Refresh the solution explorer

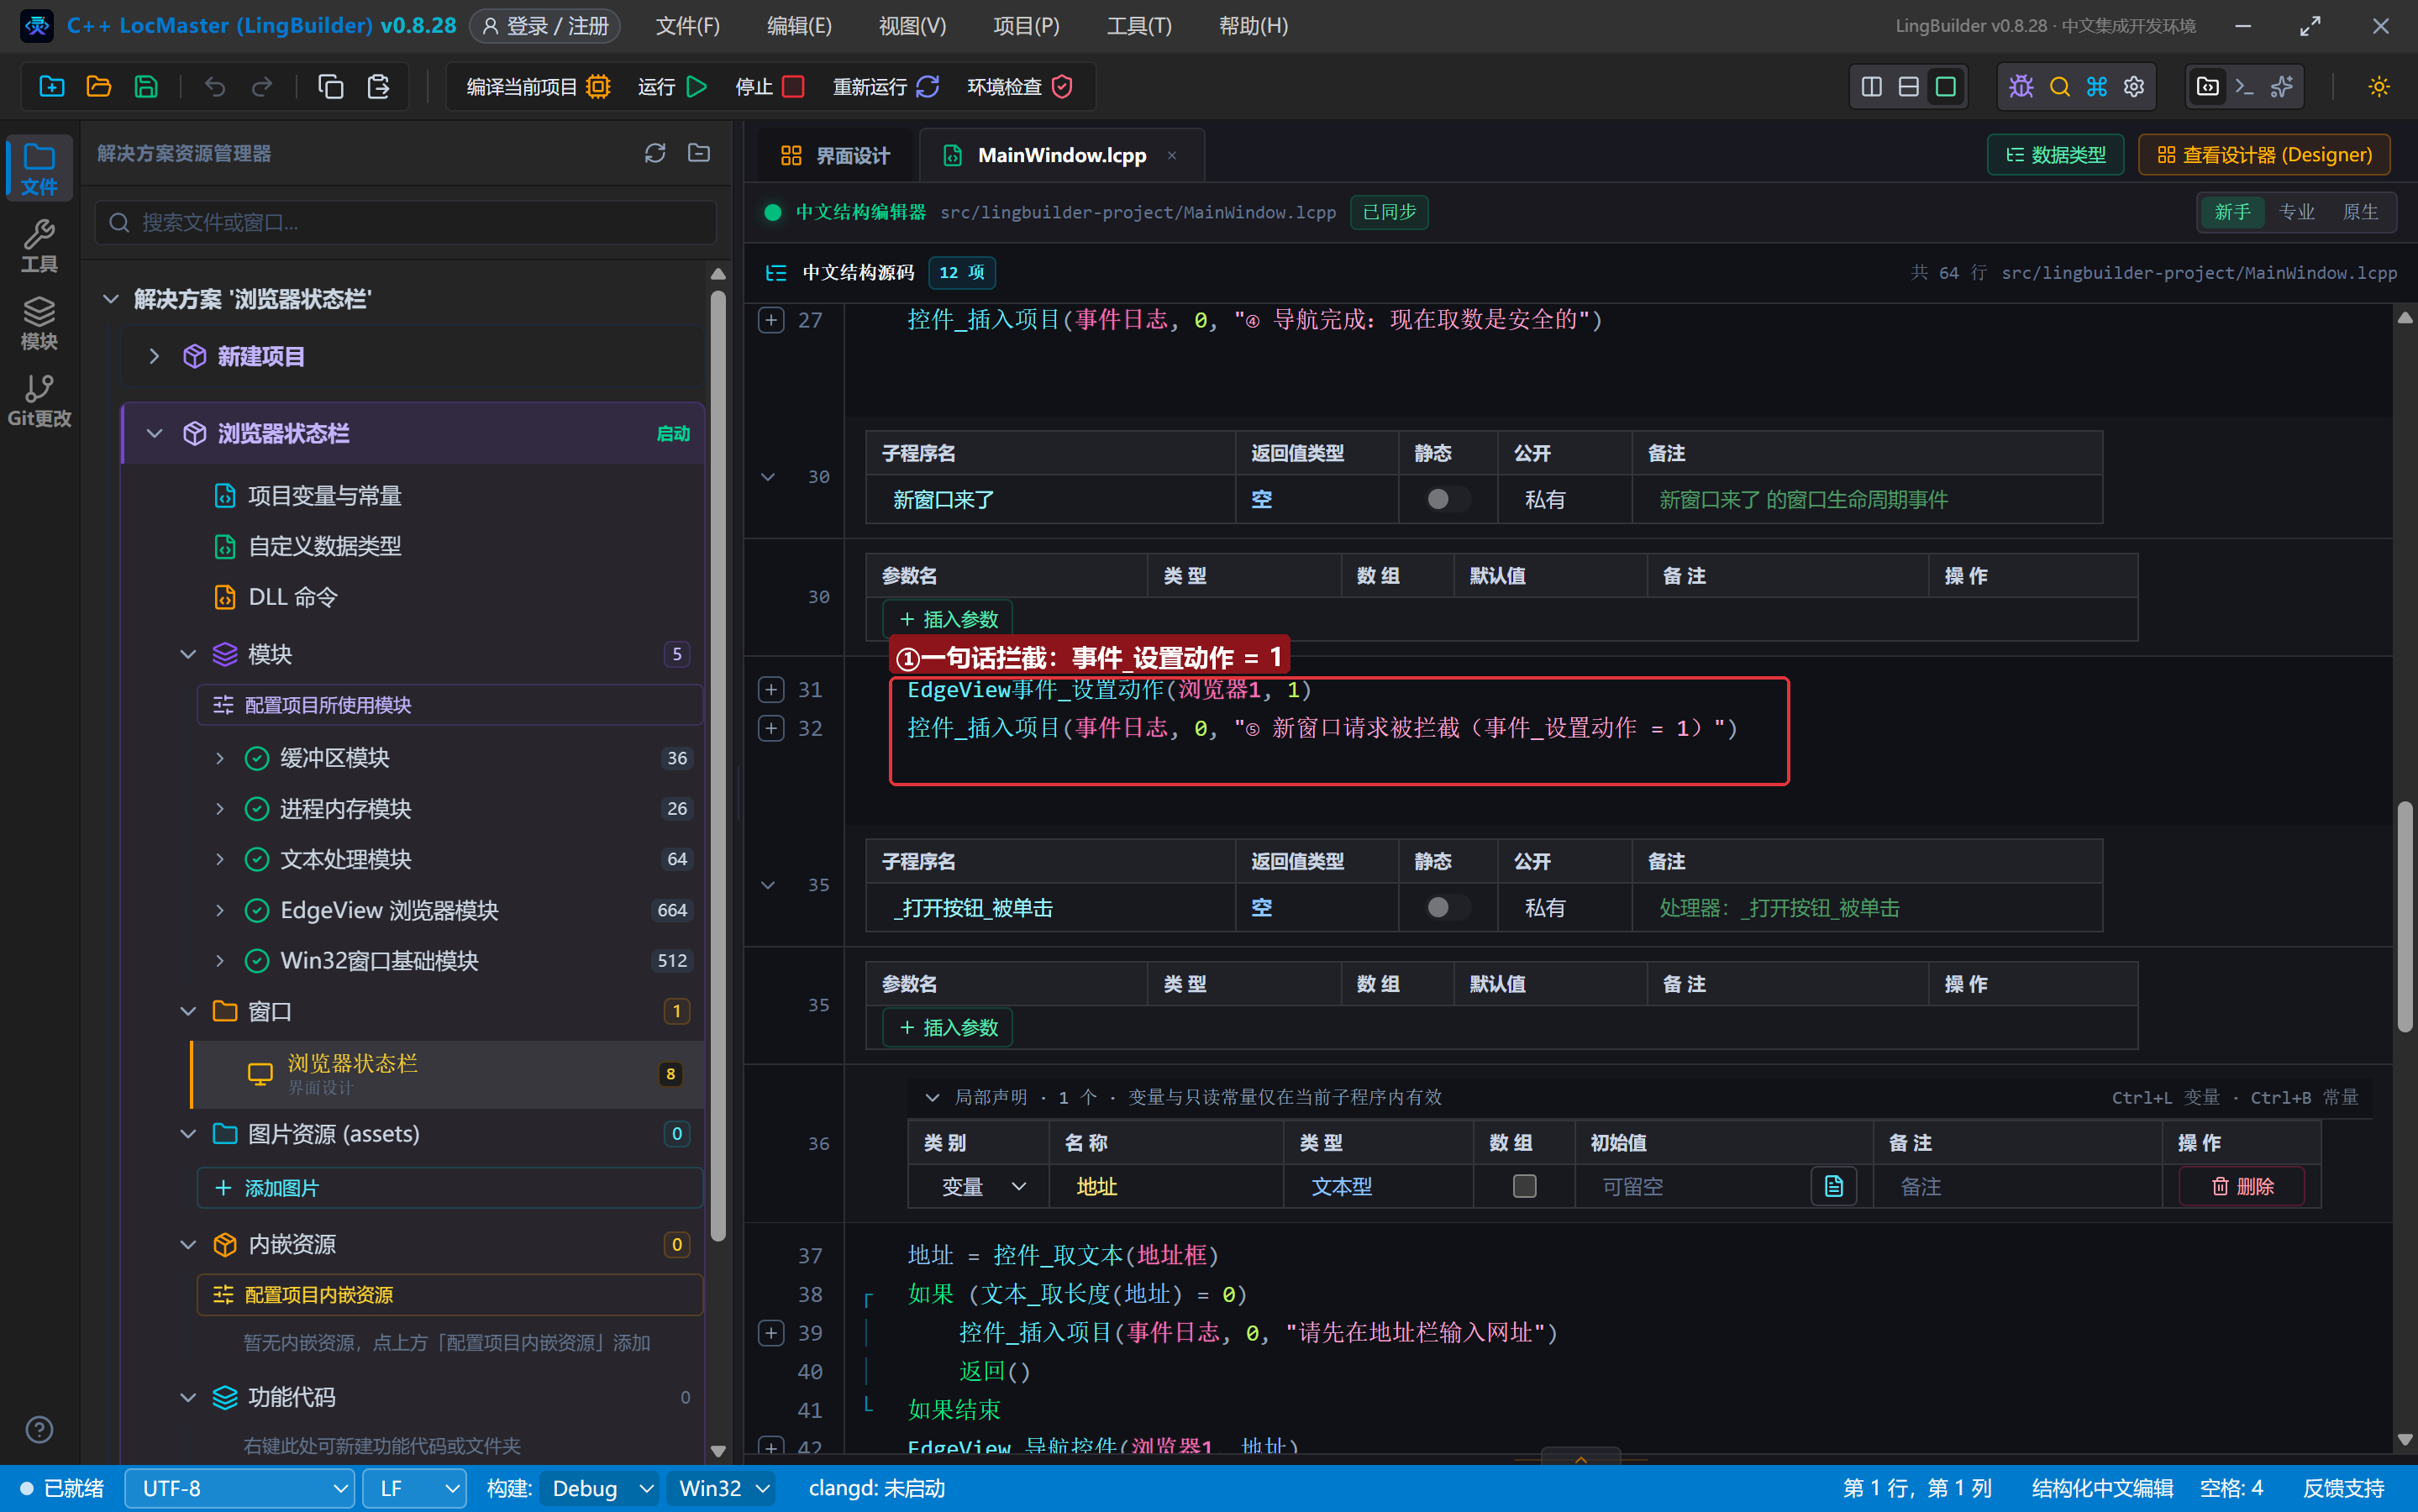(x=655, y=153)
